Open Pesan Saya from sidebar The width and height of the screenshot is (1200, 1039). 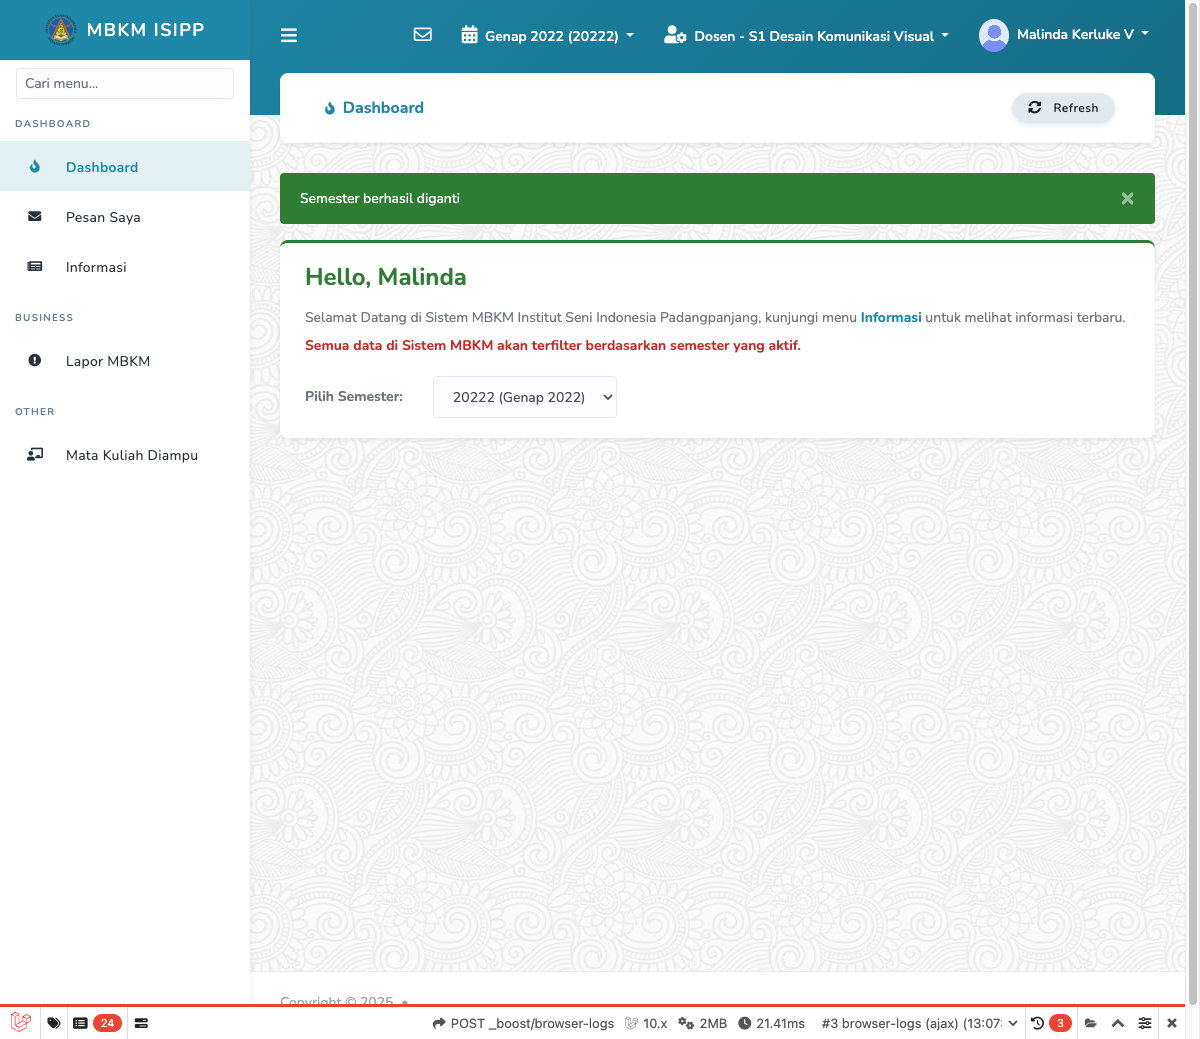103,217
